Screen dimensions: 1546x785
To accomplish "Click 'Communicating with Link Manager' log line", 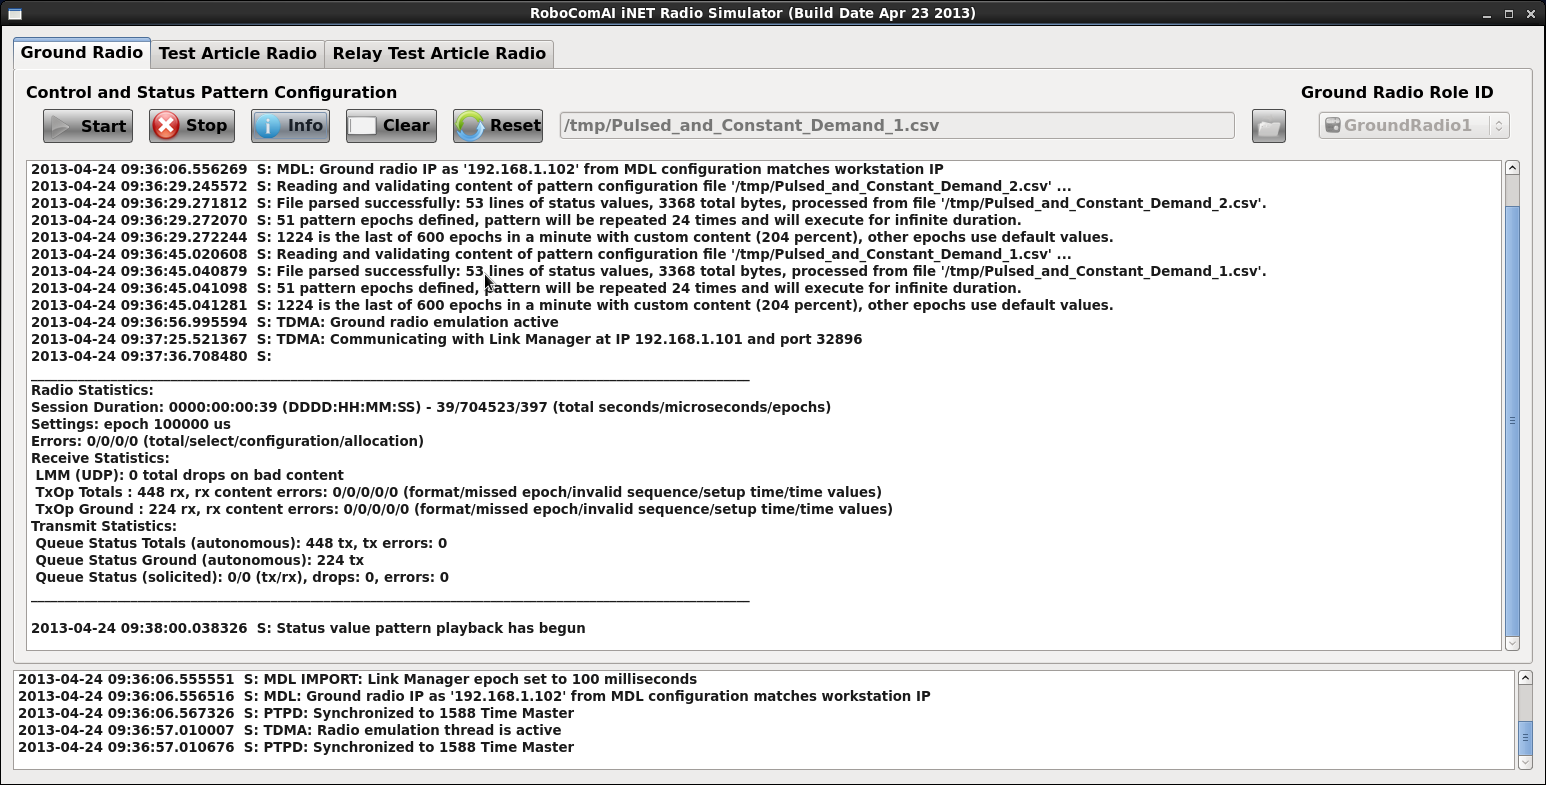I will (446, 339).
